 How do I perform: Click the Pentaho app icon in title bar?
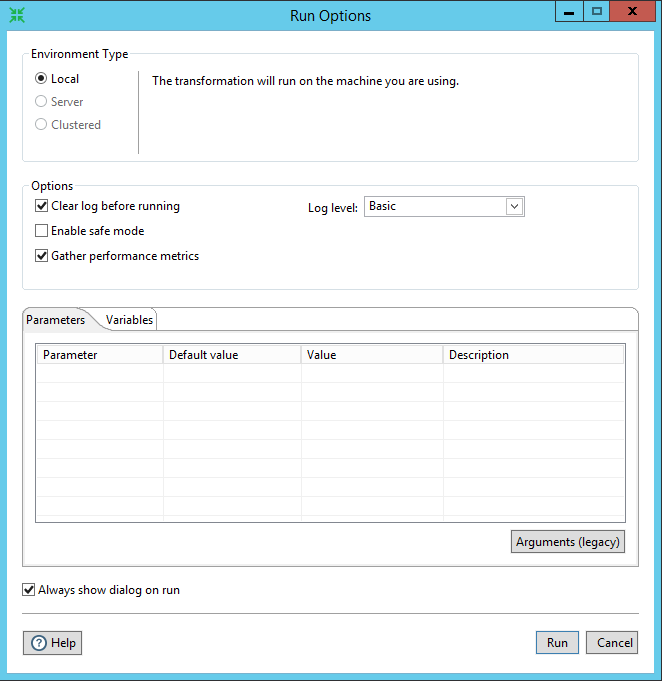click(x=16, y=15)
